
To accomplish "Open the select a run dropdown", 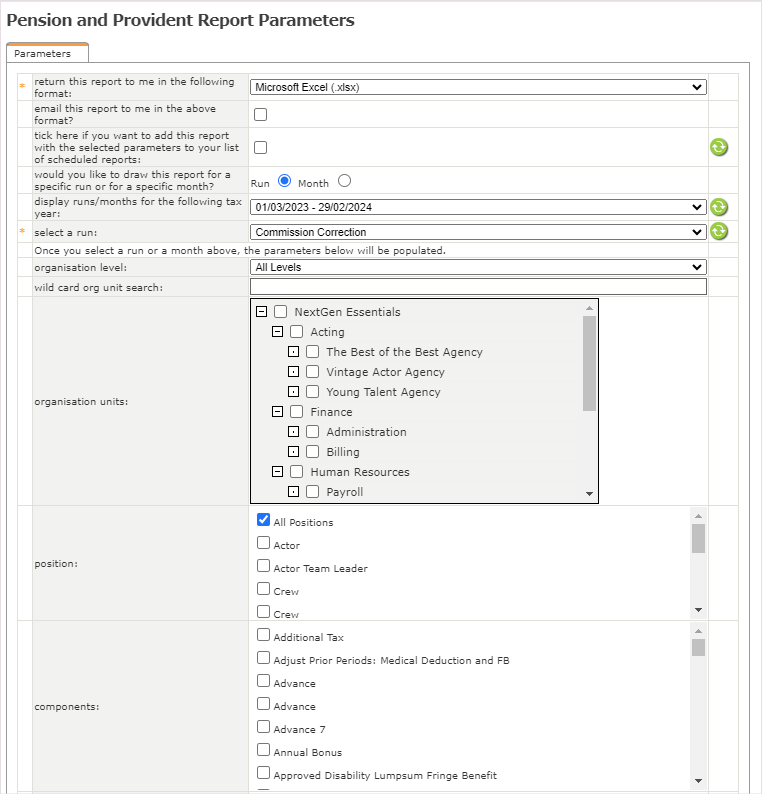I will [478, 232].
